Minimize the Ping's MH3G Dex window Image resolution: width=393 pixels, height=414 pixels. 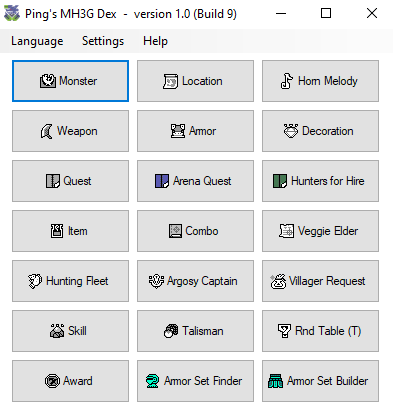281,14
